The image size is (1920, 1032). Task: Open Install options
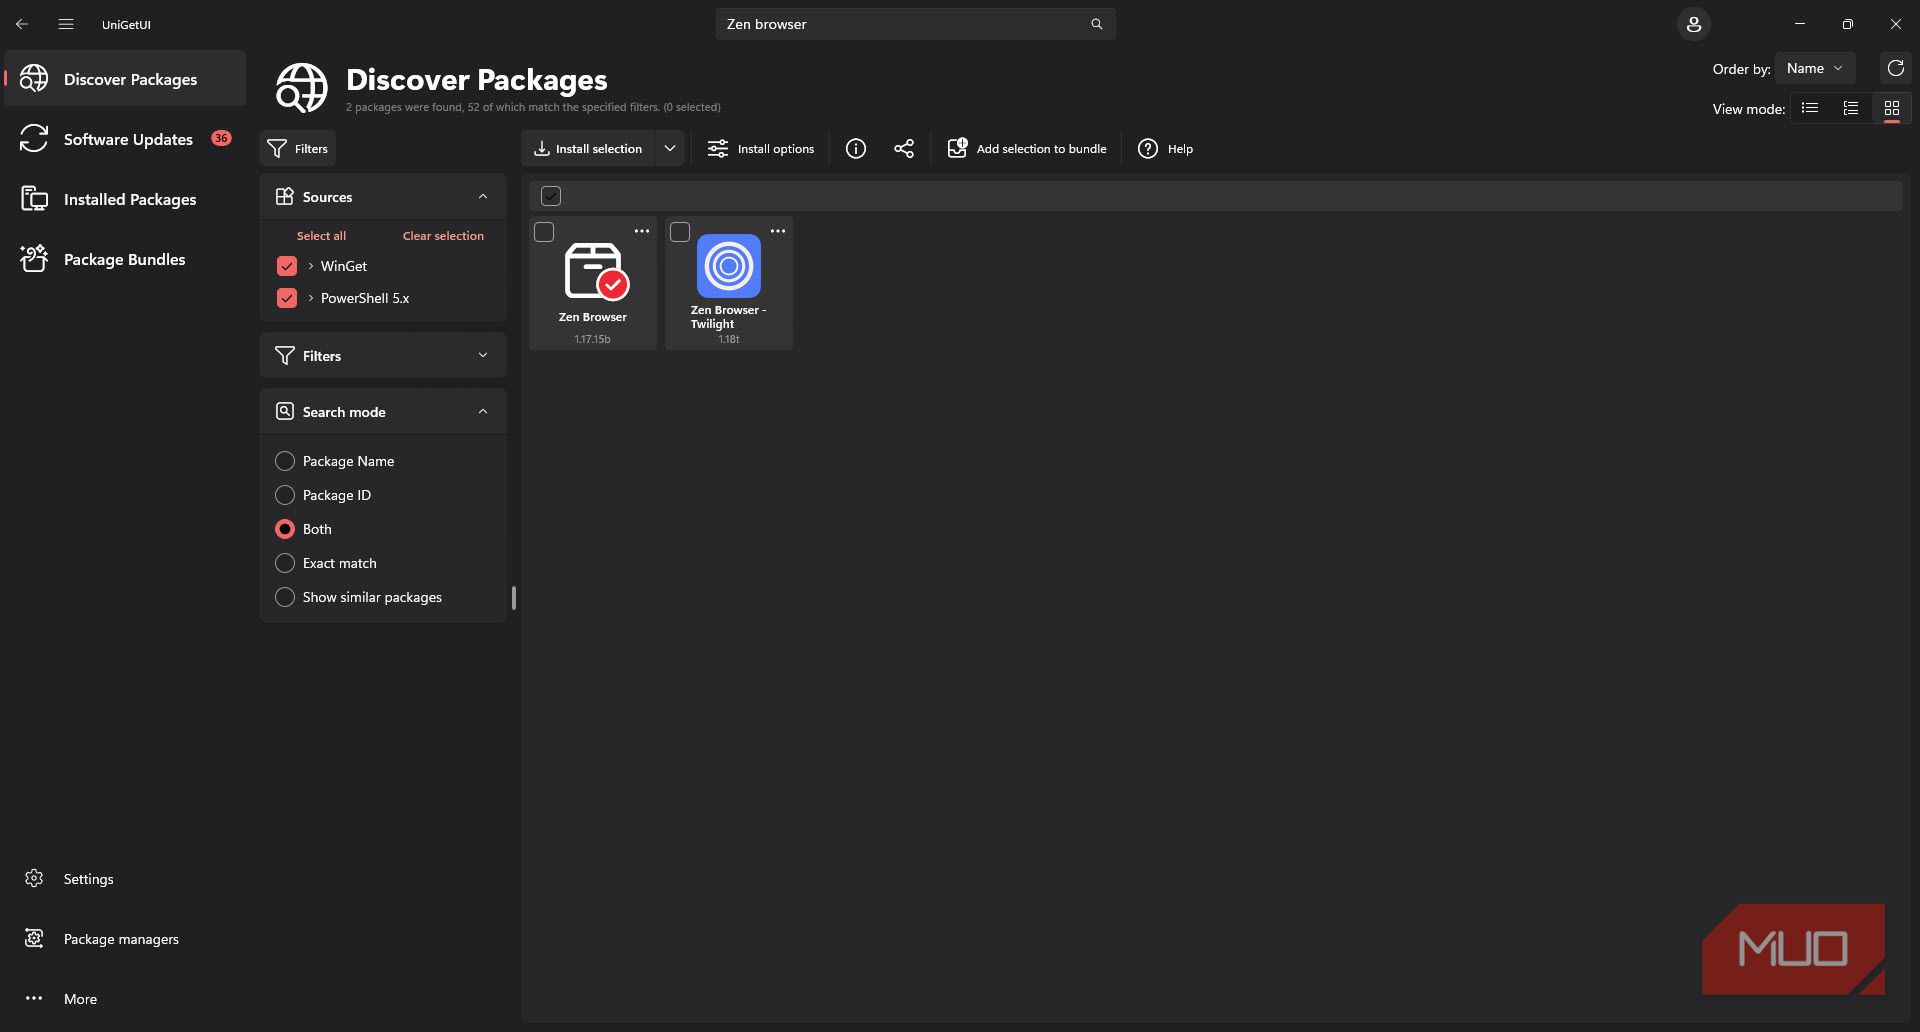[761, 148]
